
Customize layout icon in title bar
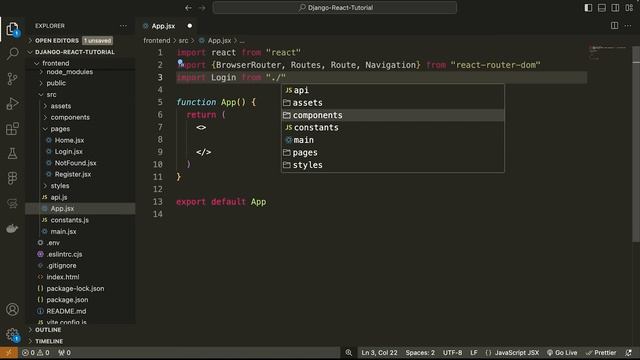[x=629, y=8]
